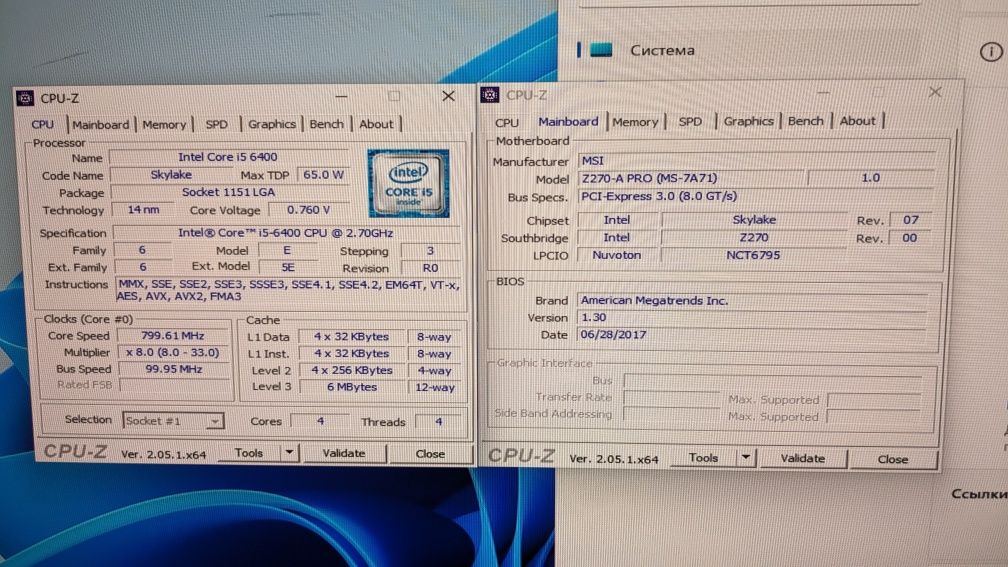Minimize the left CPU-Z window
1008x567 pixels.
[341, 96]
